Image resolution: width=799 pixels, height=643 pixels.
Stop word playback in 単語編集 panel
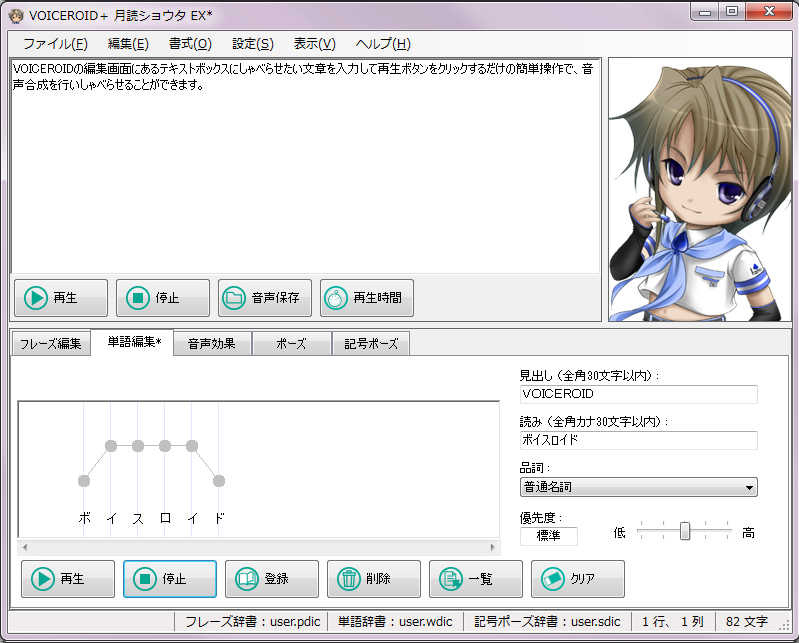point(170,579)
